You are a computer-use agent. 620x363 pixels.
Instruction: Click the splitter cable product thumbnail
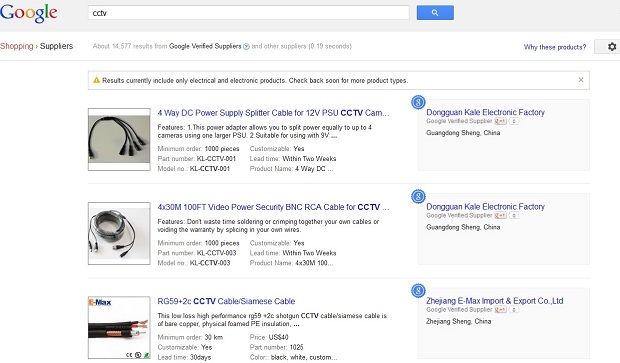tap(119, 139)
